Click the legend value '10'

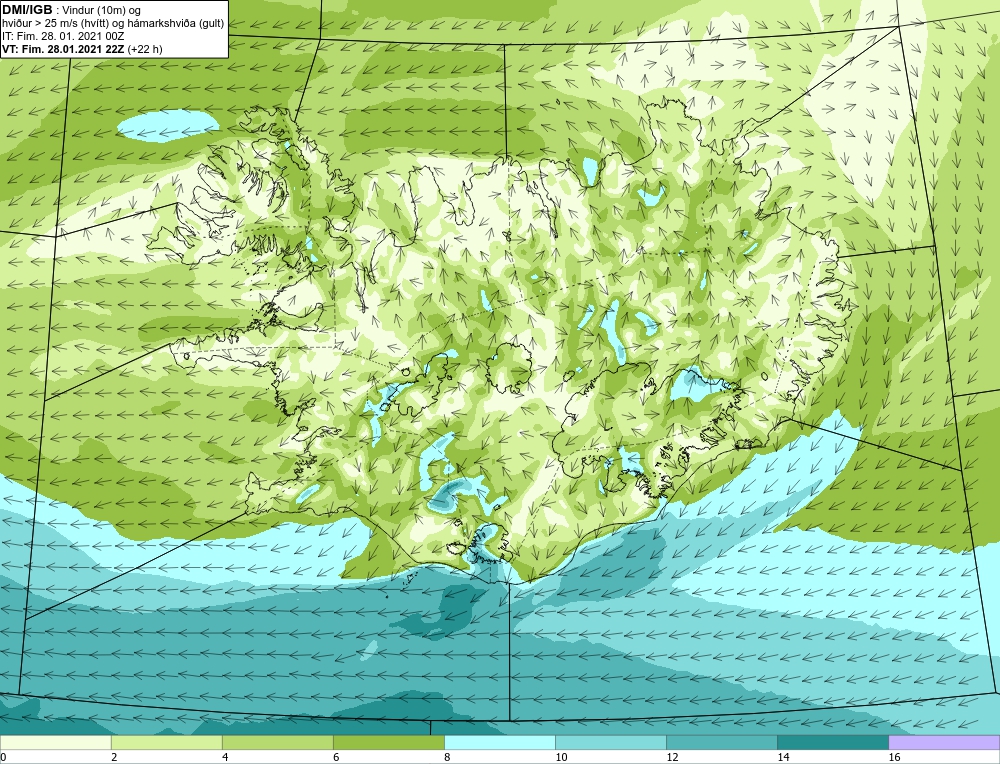coord(561,757)
